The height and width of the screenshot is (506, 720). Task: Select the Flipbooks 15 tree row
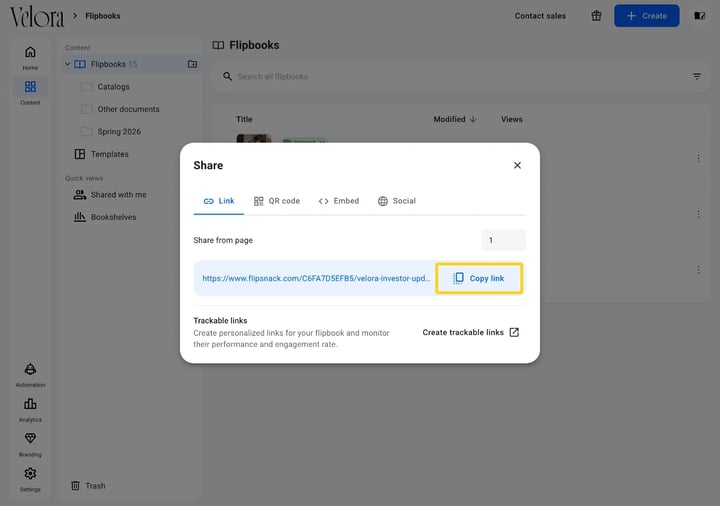[x=130, y=64]
